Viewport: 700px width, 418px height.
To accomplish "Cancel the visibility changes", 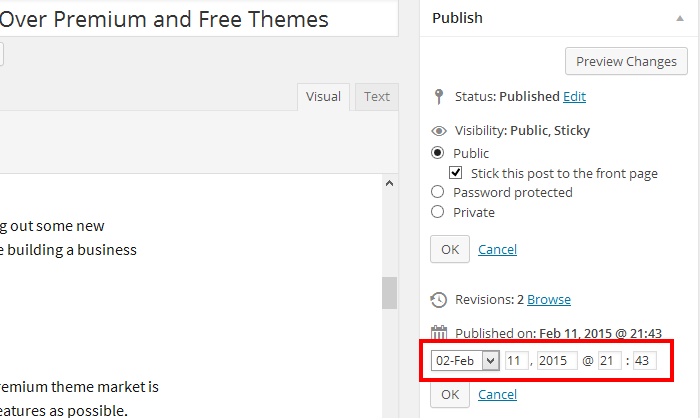I will coord(498,249).
